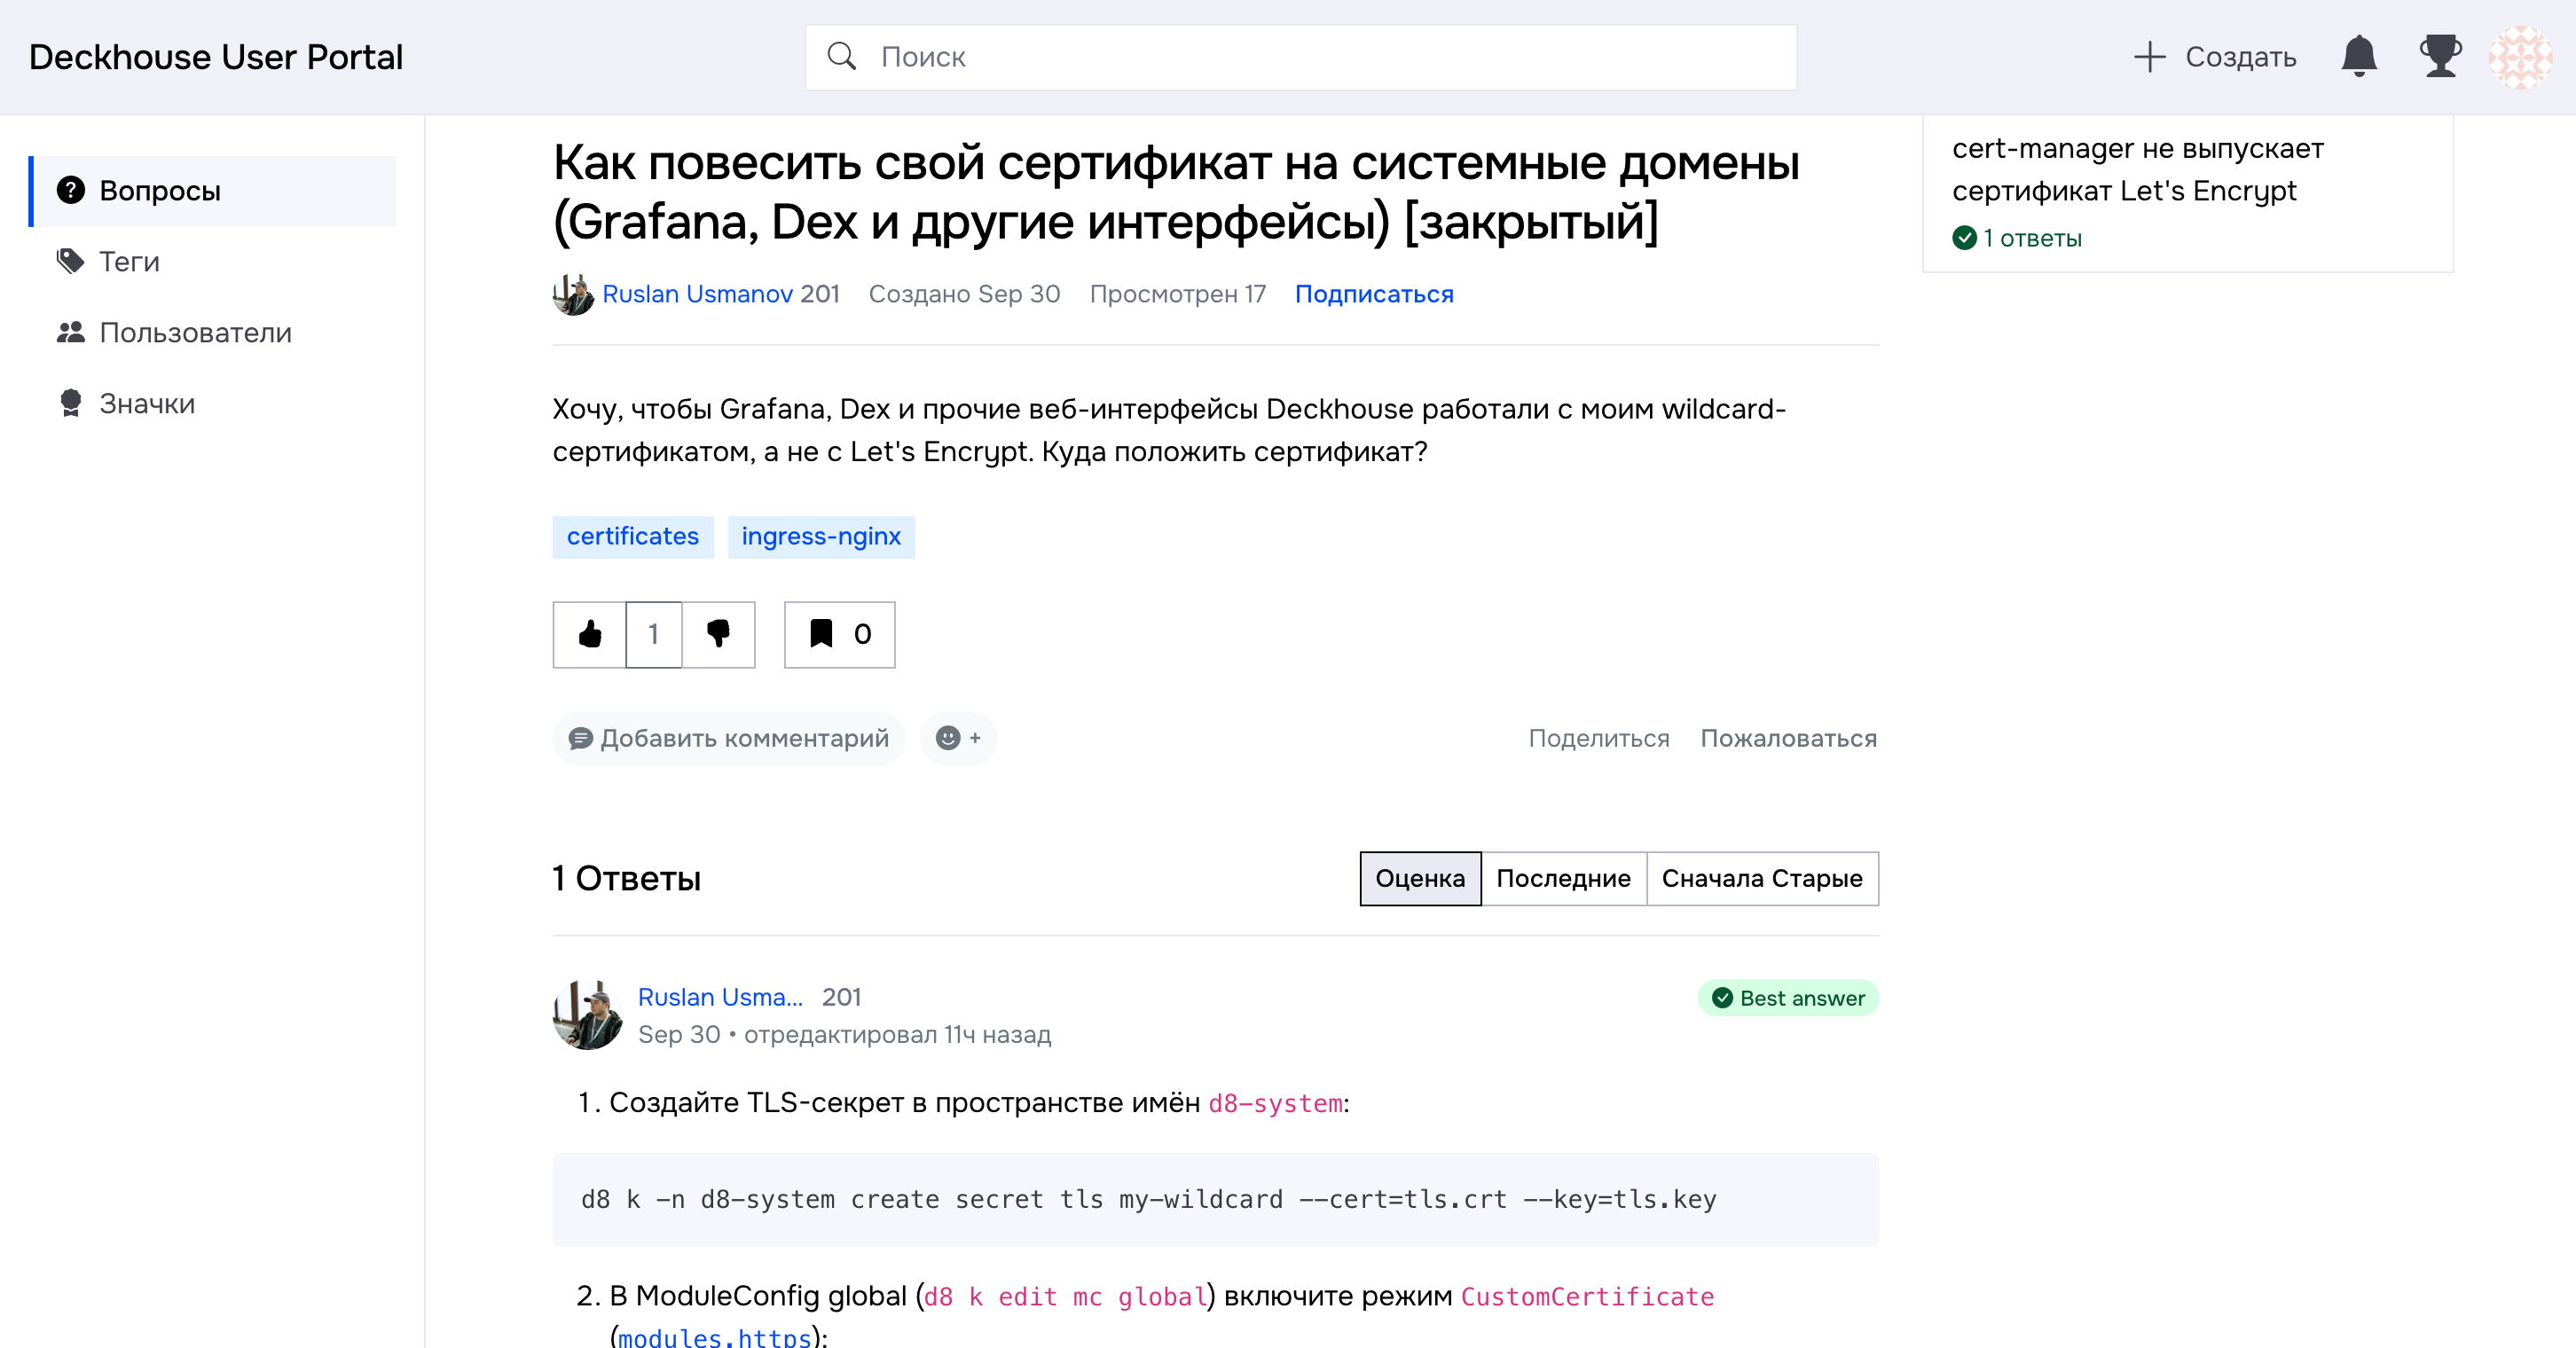This screenshot has width=2576, height=1348.
Task: Click the search magnifier icon
Action: pos(842,56)
